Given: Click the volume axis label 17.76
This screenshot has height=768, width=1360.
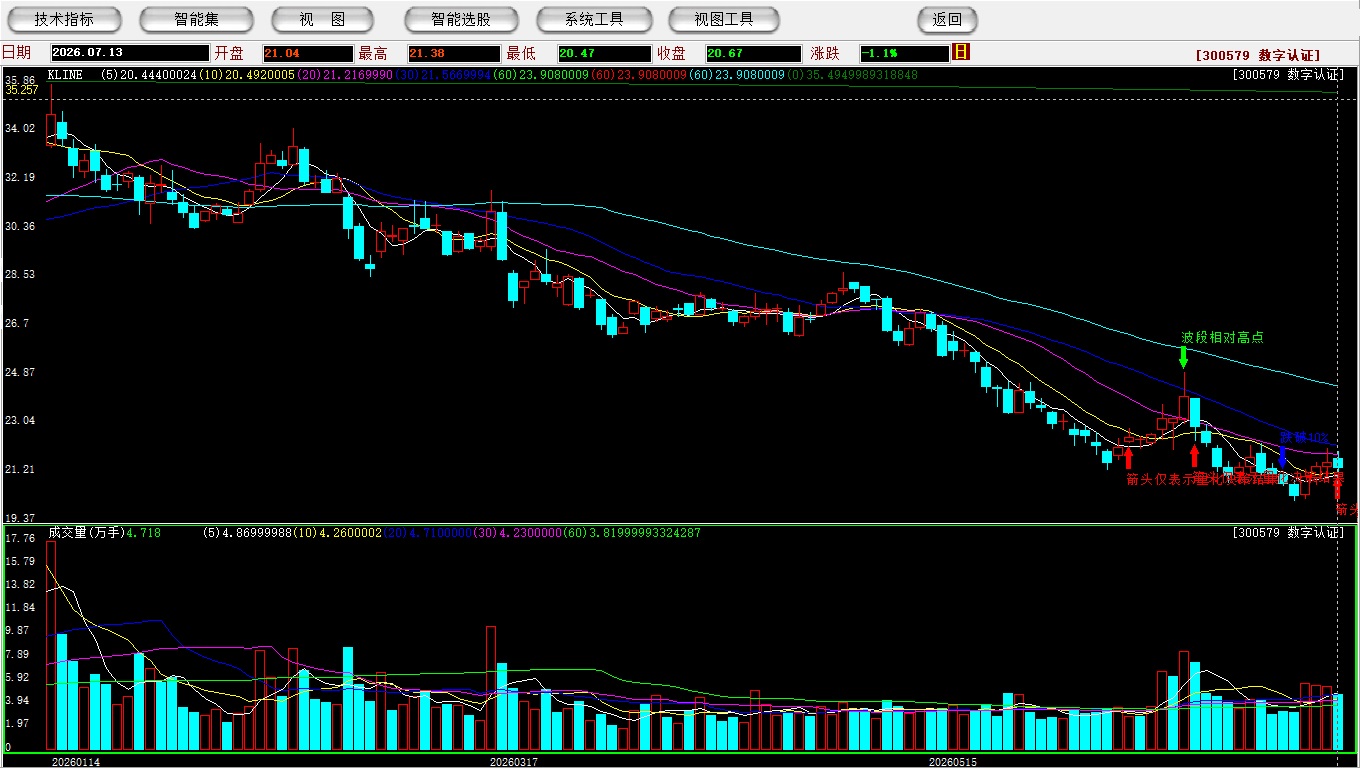Looking at the screenshot, I should coord(20,538).
